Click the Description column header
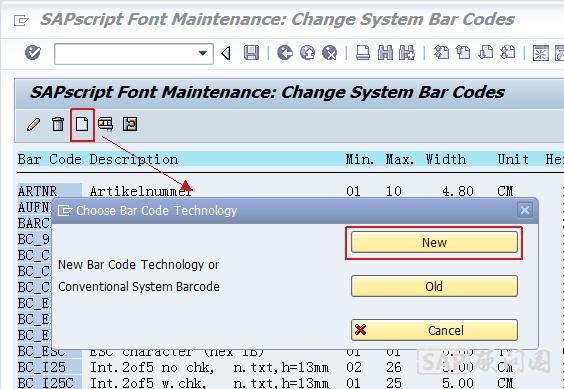The height and width of the screenshot is (389, 564). [x=134, y=159]
